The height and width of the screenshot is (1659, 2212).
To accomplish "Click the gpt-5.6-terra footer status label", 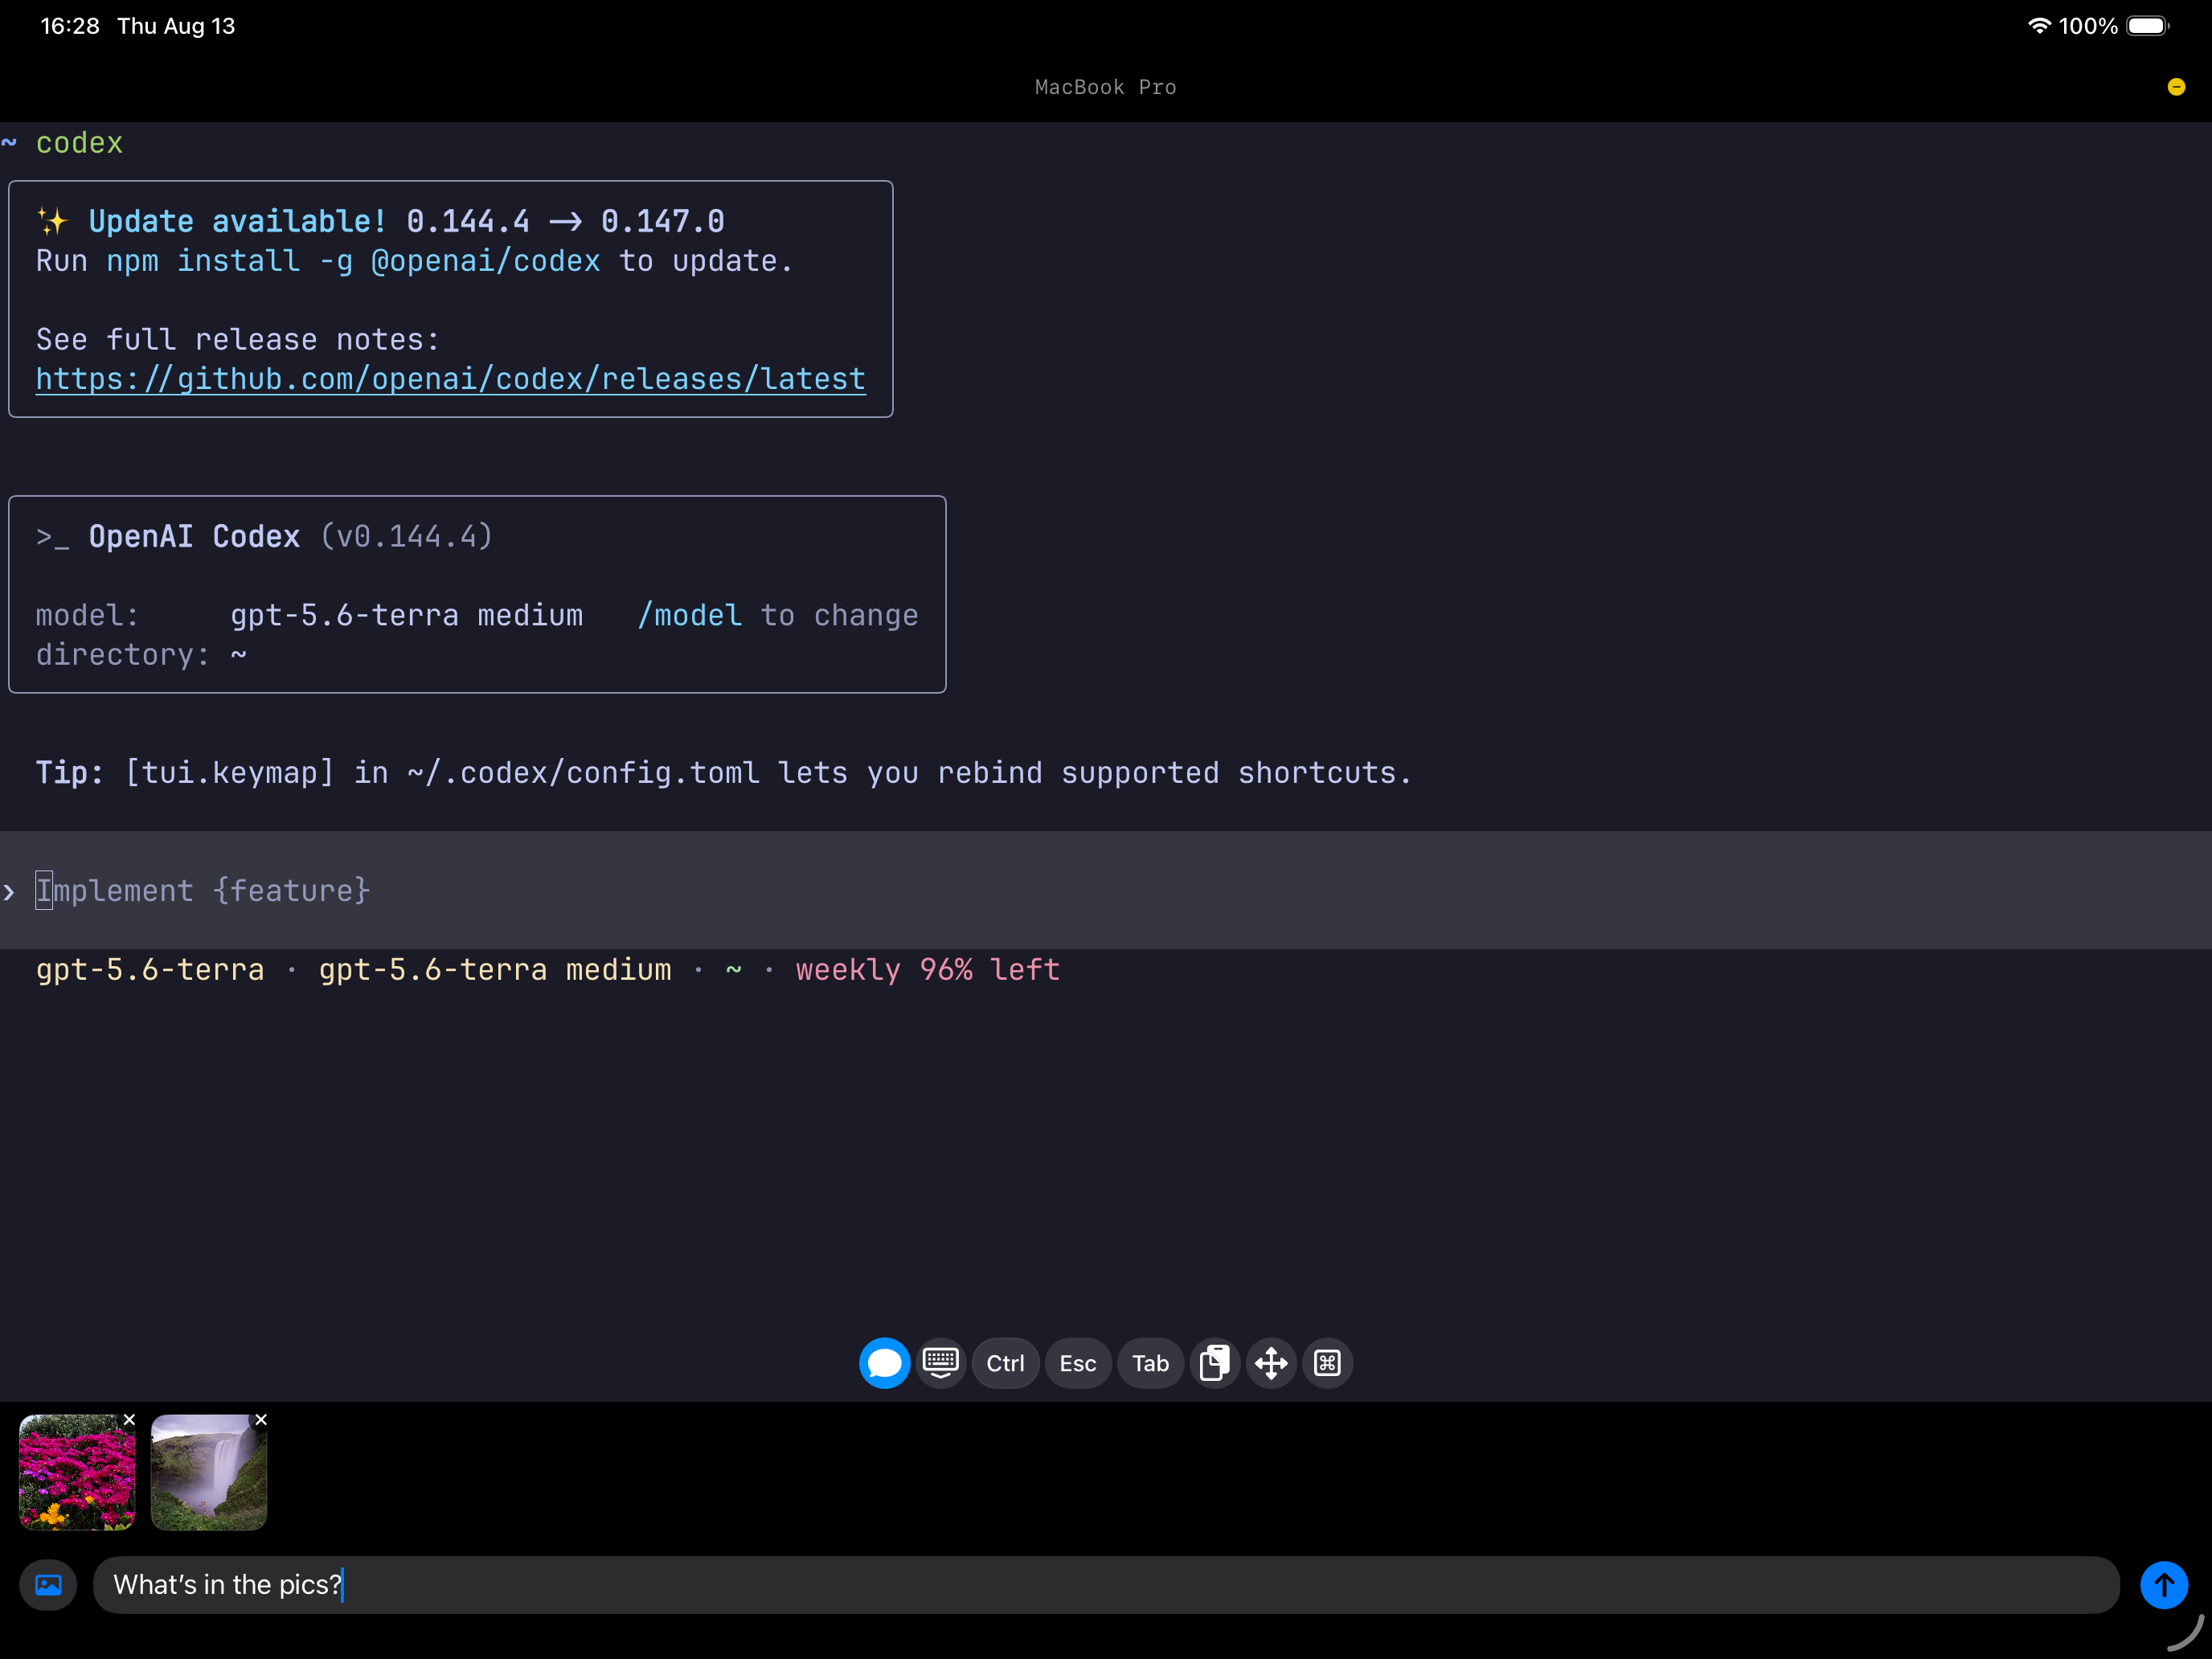I will 150,970.
